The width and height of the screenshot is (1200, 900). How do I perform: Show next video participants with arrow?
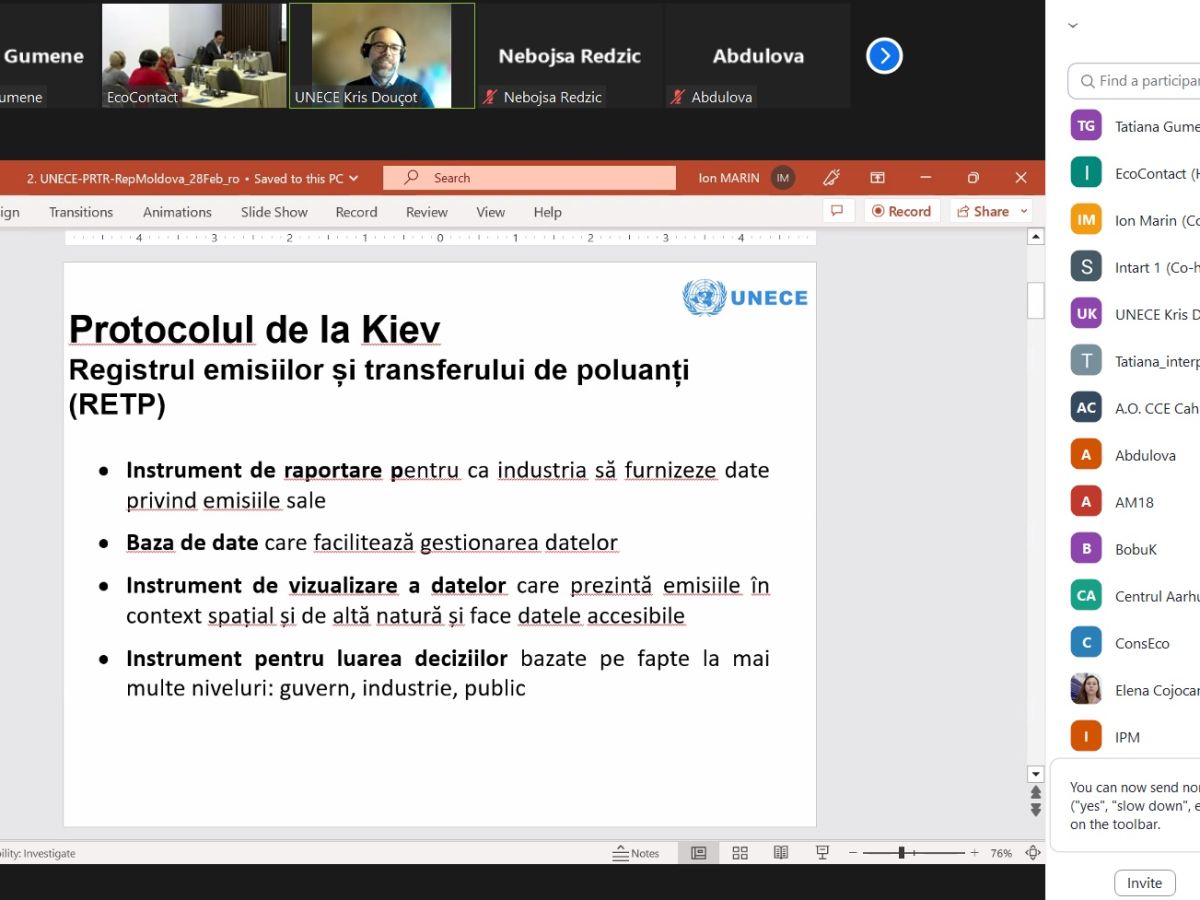coord(884,56)
